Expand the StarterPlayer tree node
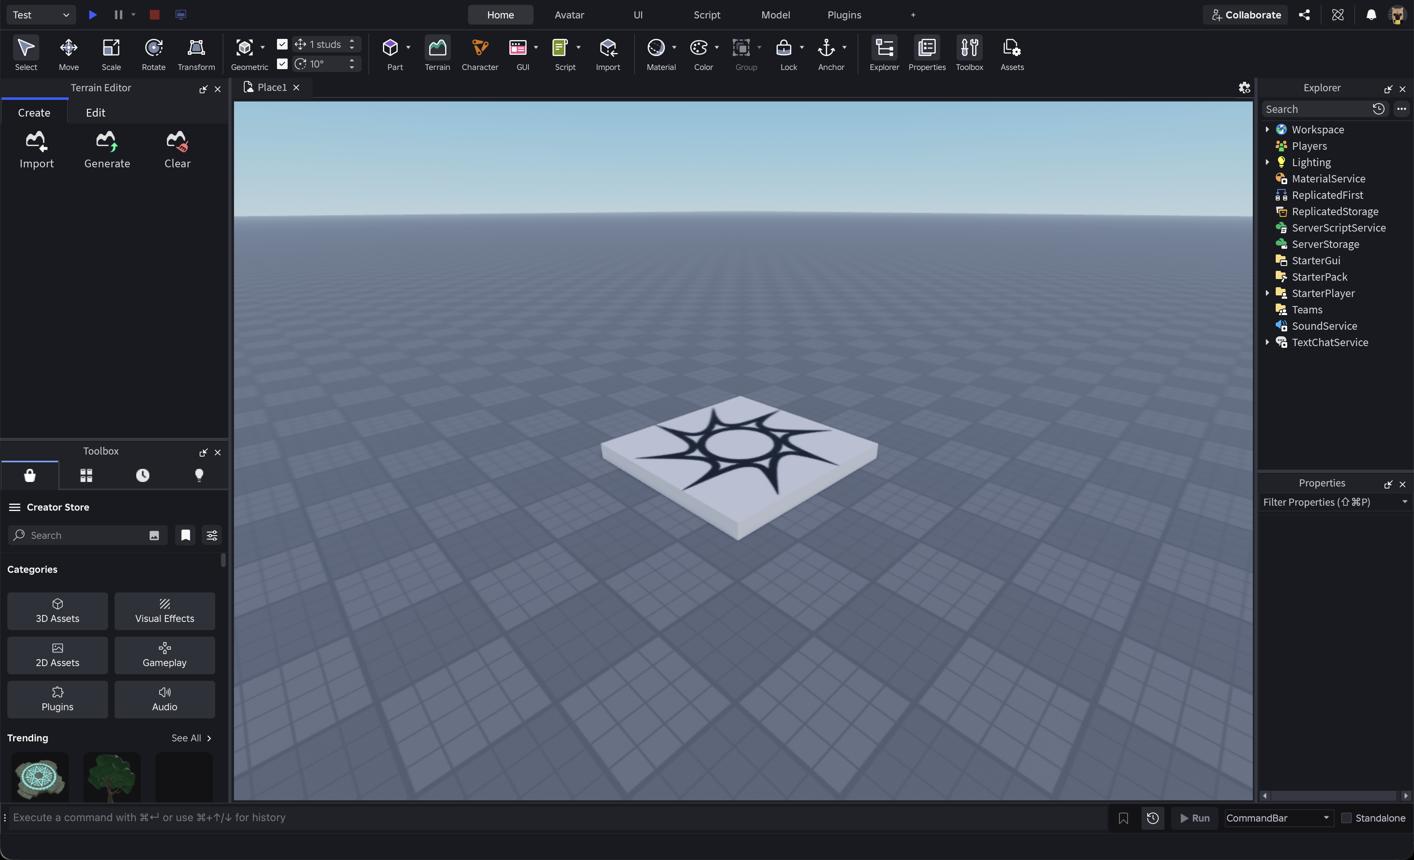The height and width of the screenshot is (860, 1414). [x=1267, y=293]
